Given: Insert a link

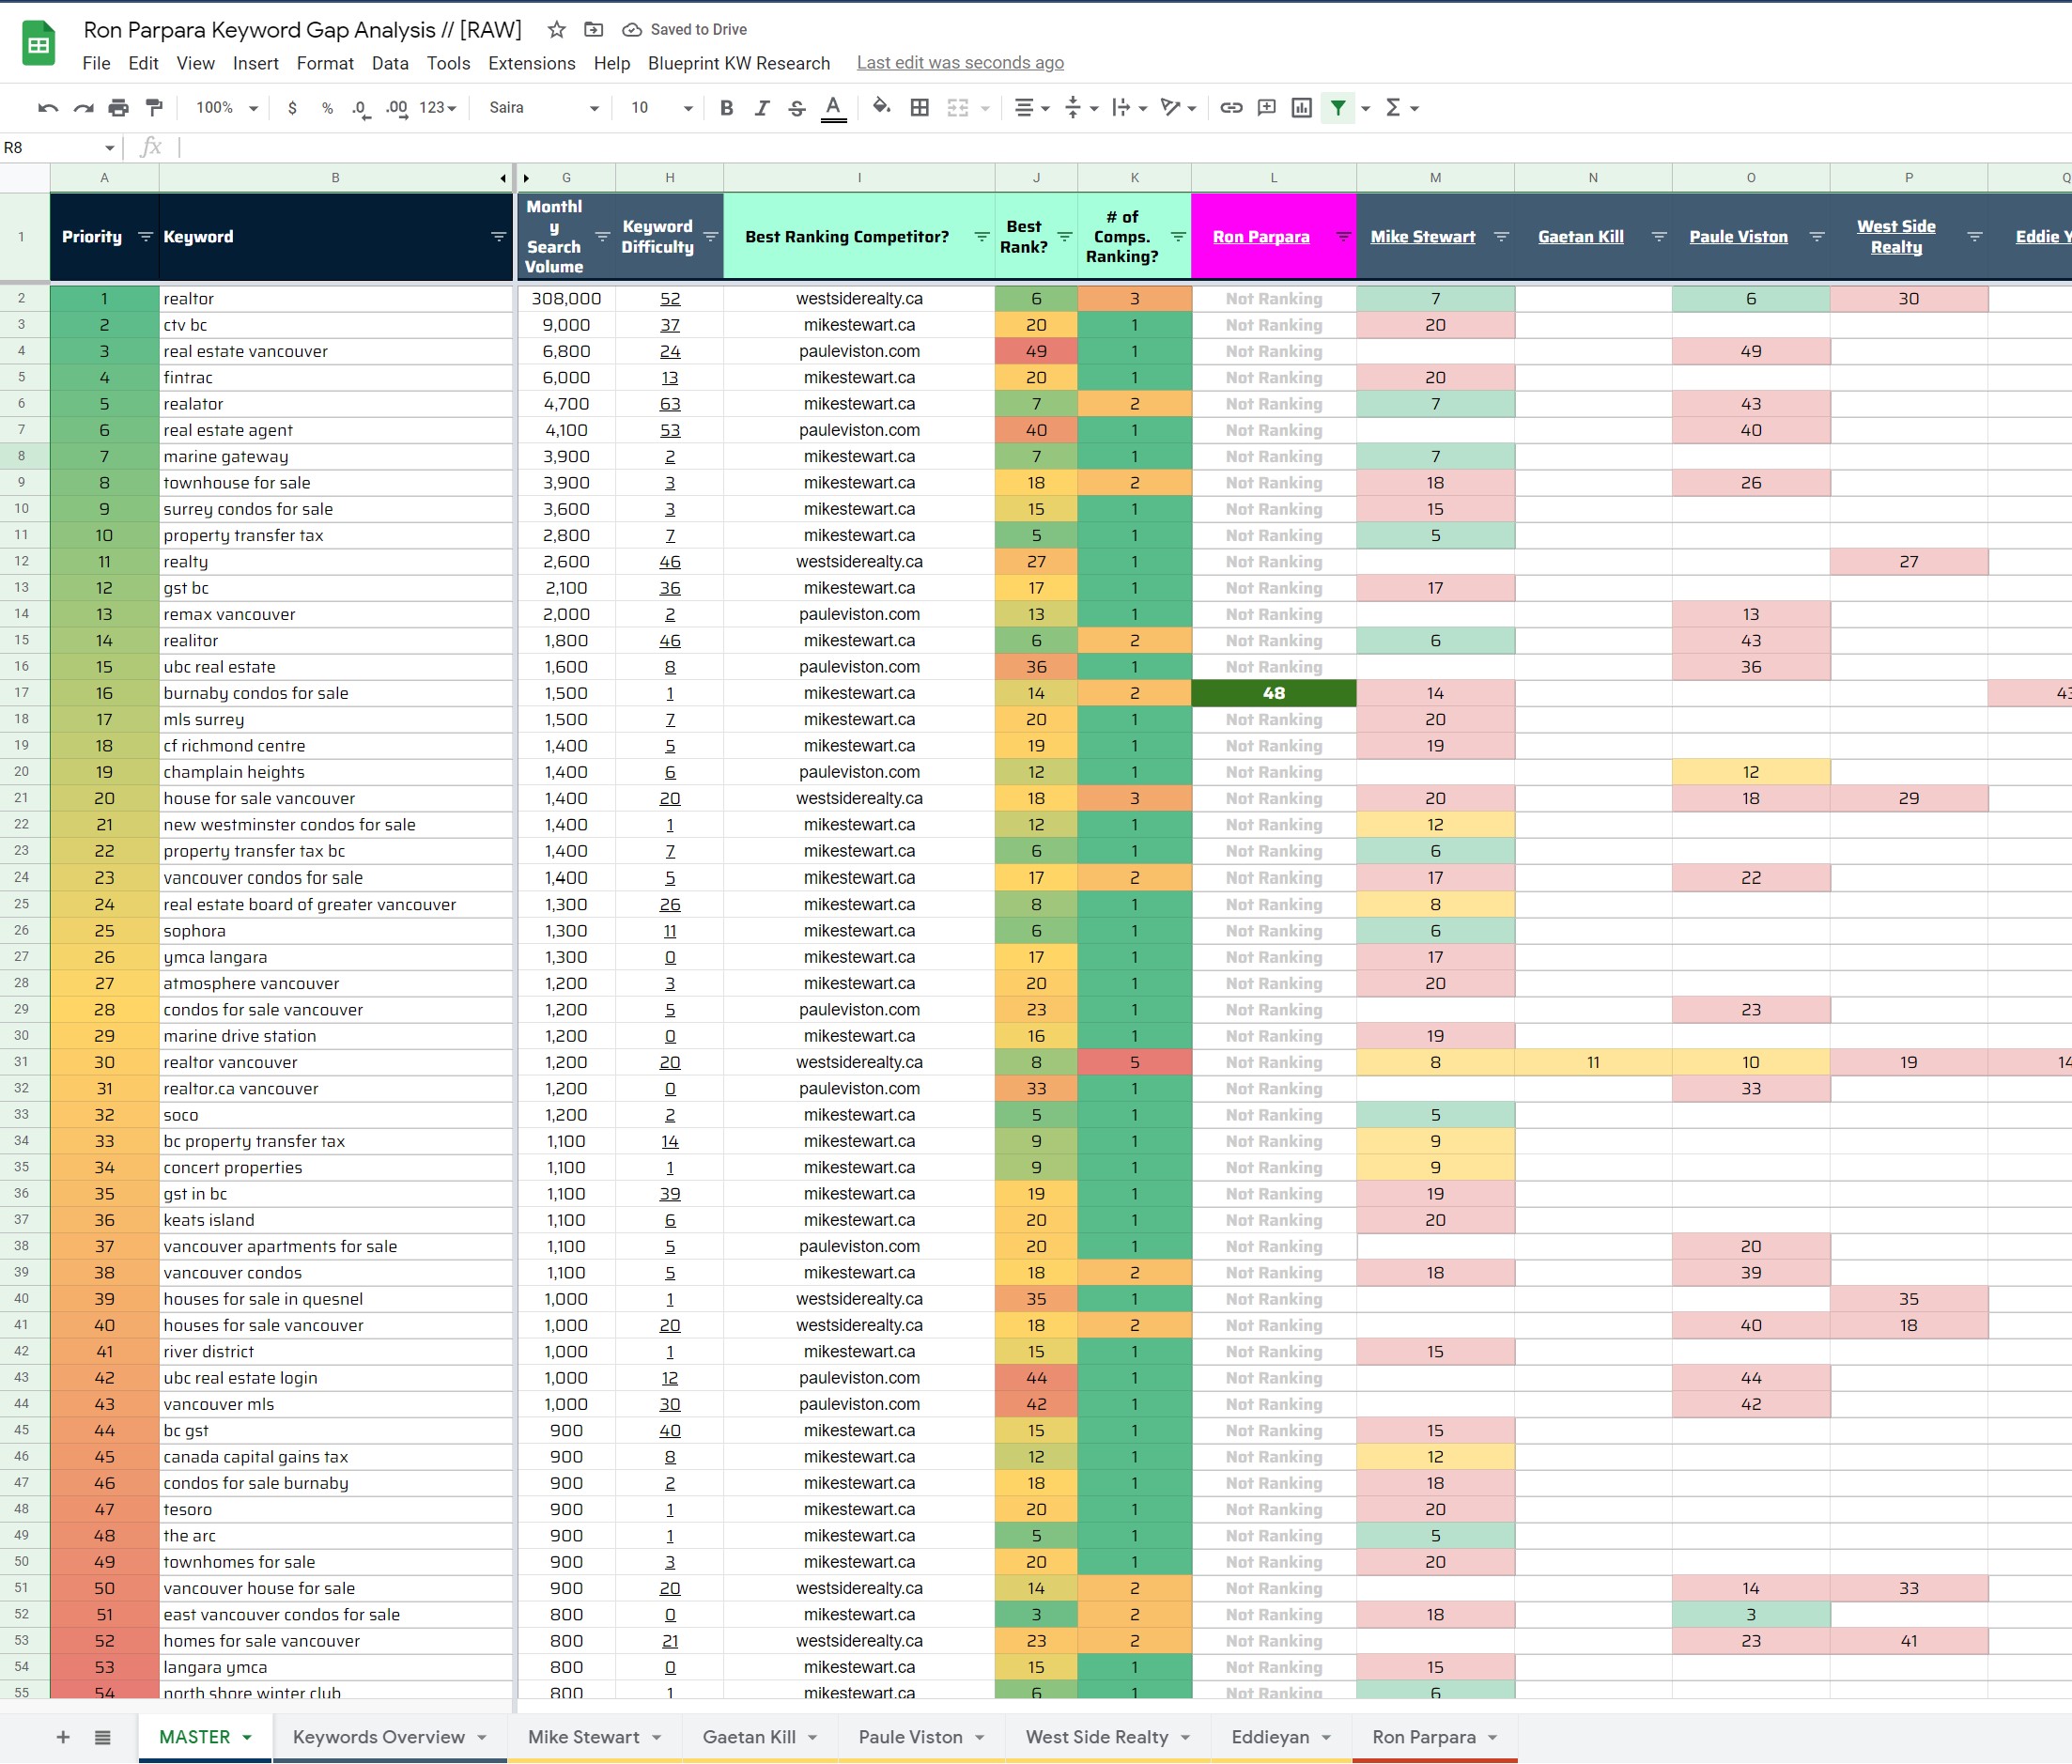Looking at the screenshot, I should (1231, 108).
